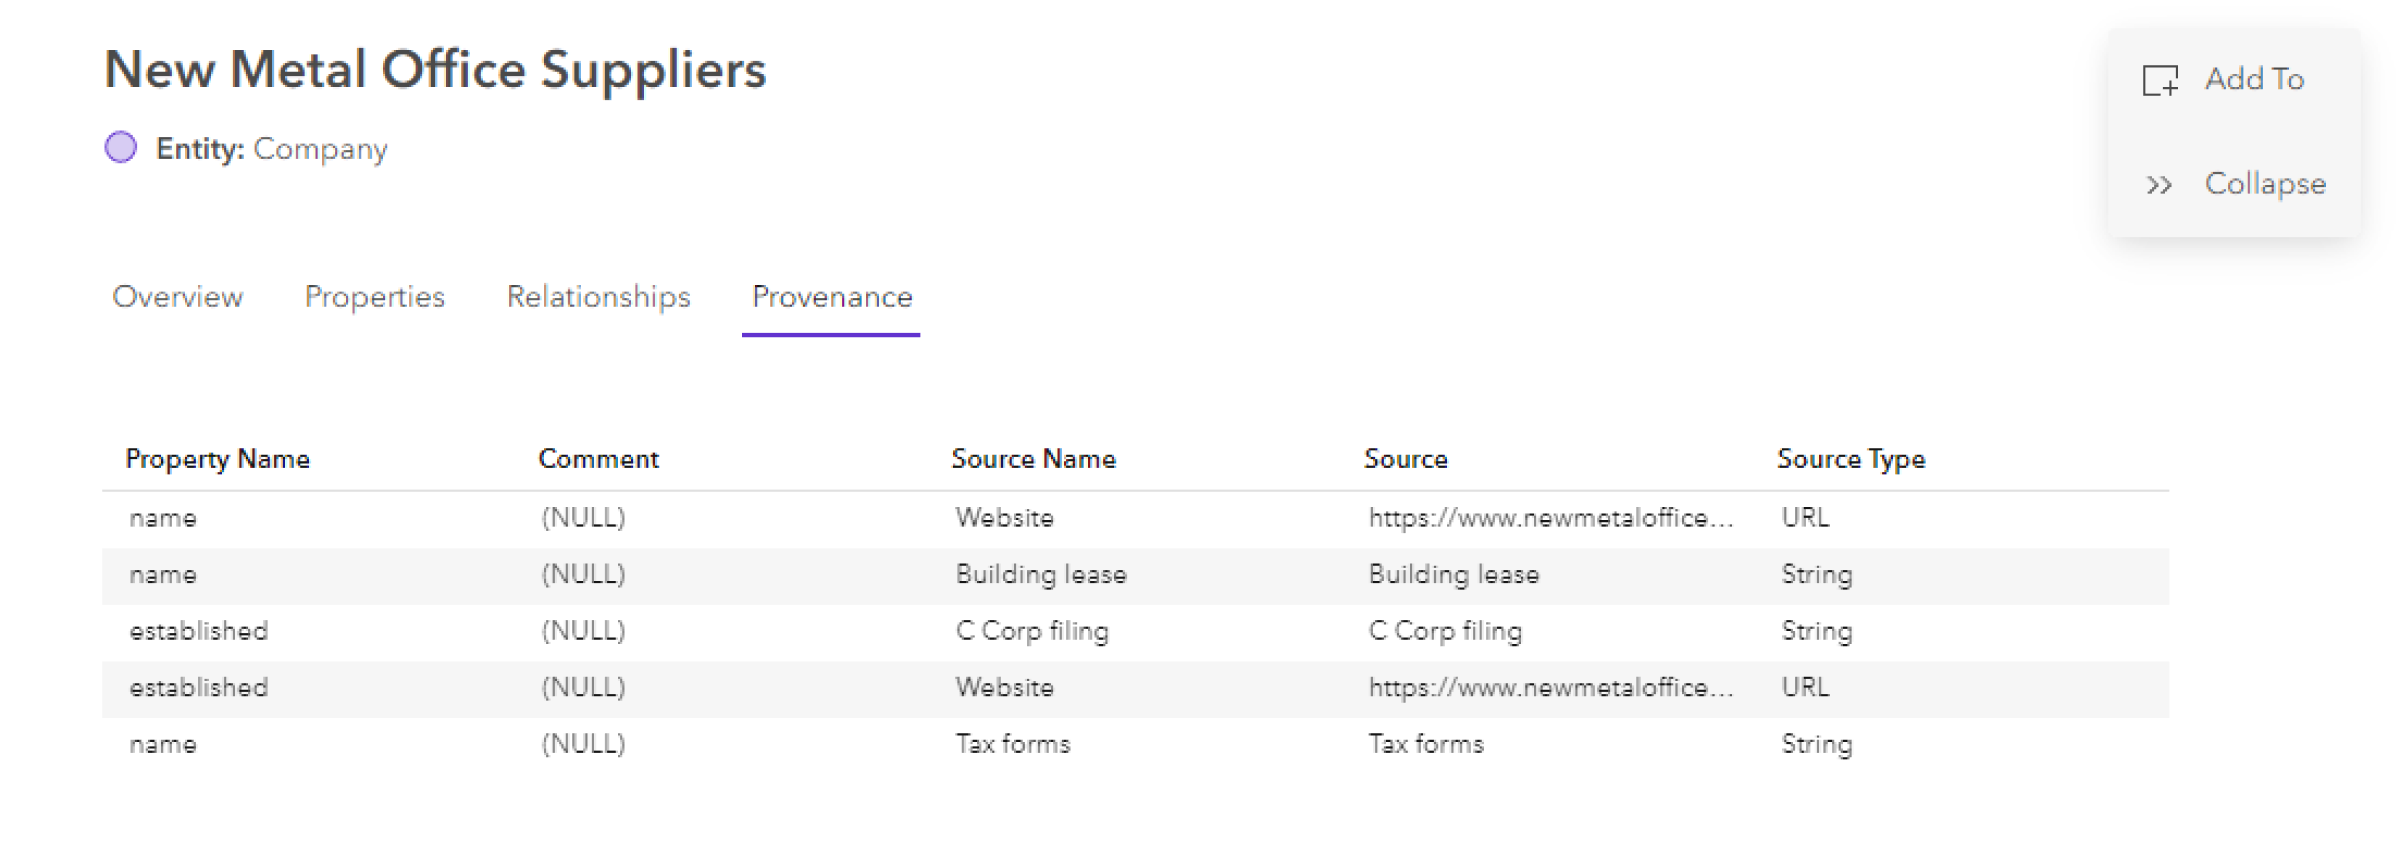Open the first row's website URL
This screenshot has height=845, width=2400.
[x=1549, y=518]
